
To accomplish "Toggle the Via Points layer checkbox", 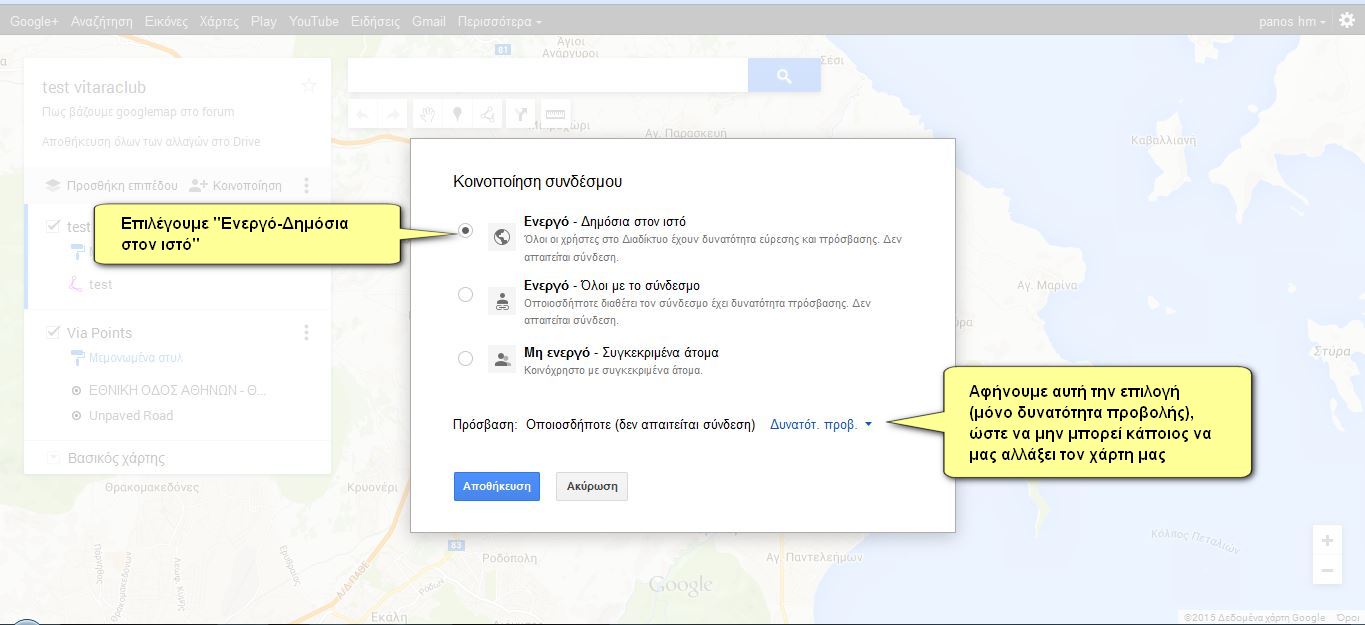I will click(53, 332).
